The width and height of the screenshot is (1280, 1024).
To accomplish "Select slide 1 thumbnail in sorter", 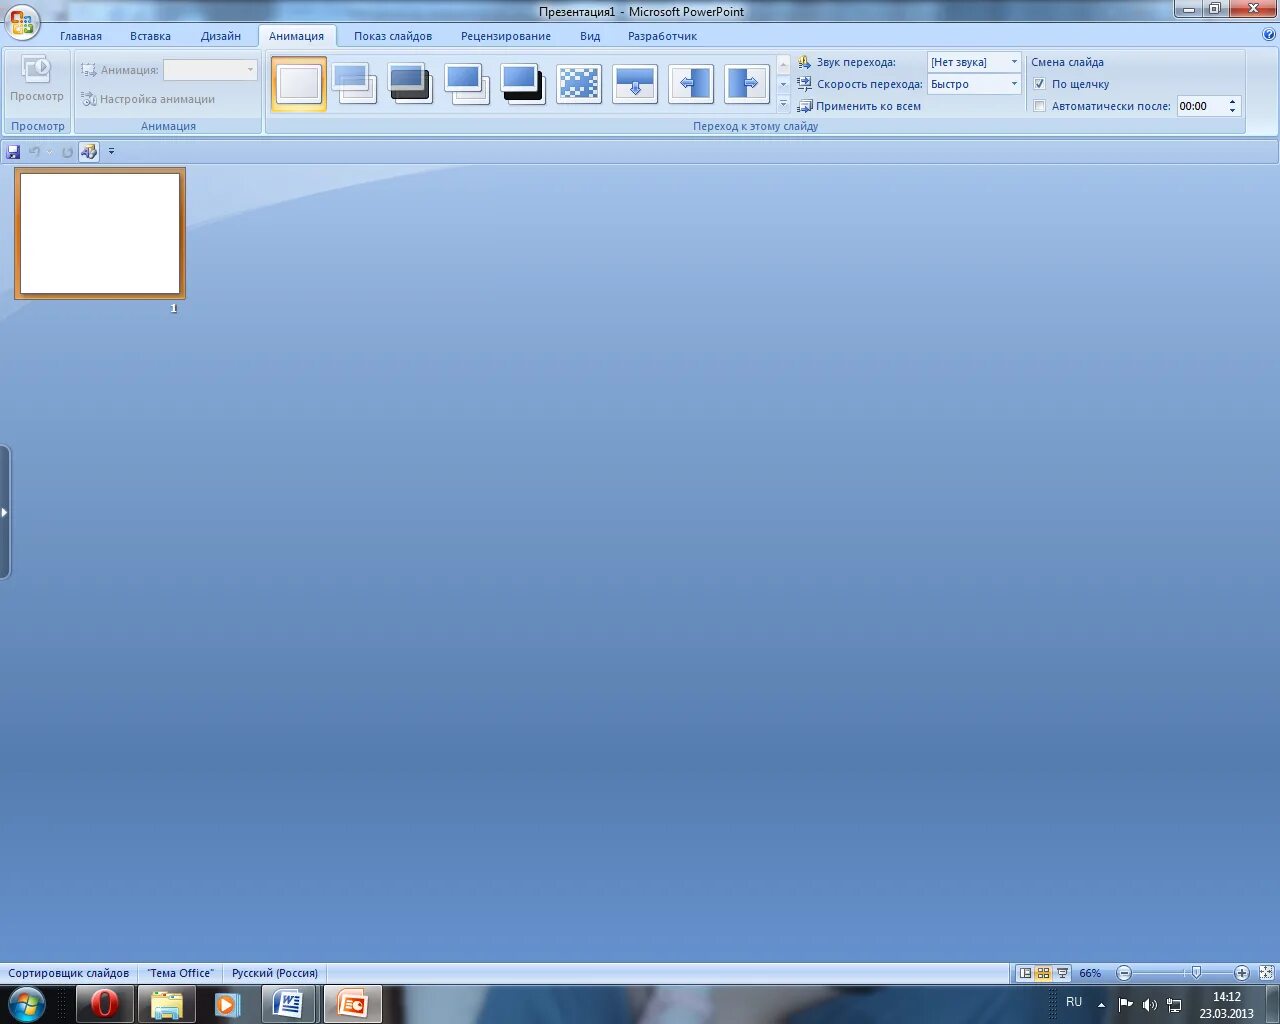I will point(100,234).
